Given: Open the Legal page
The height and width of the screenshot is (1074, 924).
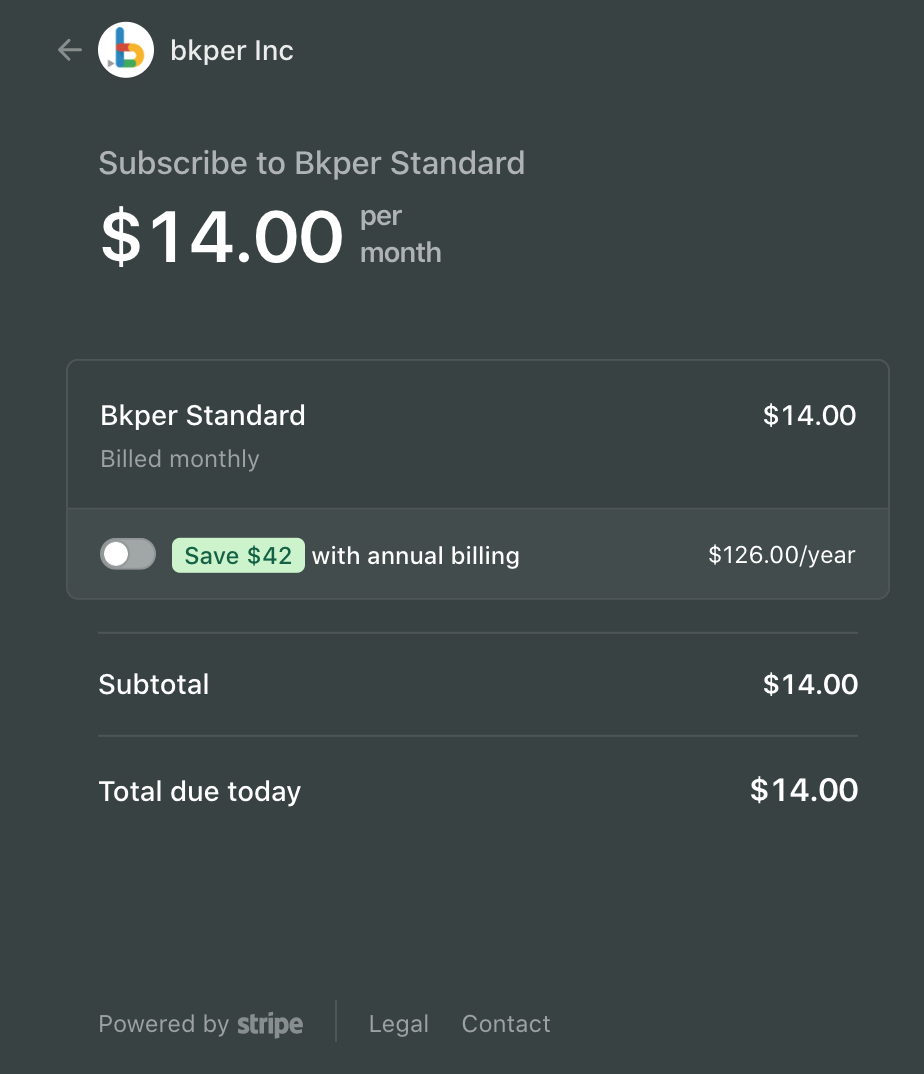Looking at the screenshot, I should [x=398, y=1023].
